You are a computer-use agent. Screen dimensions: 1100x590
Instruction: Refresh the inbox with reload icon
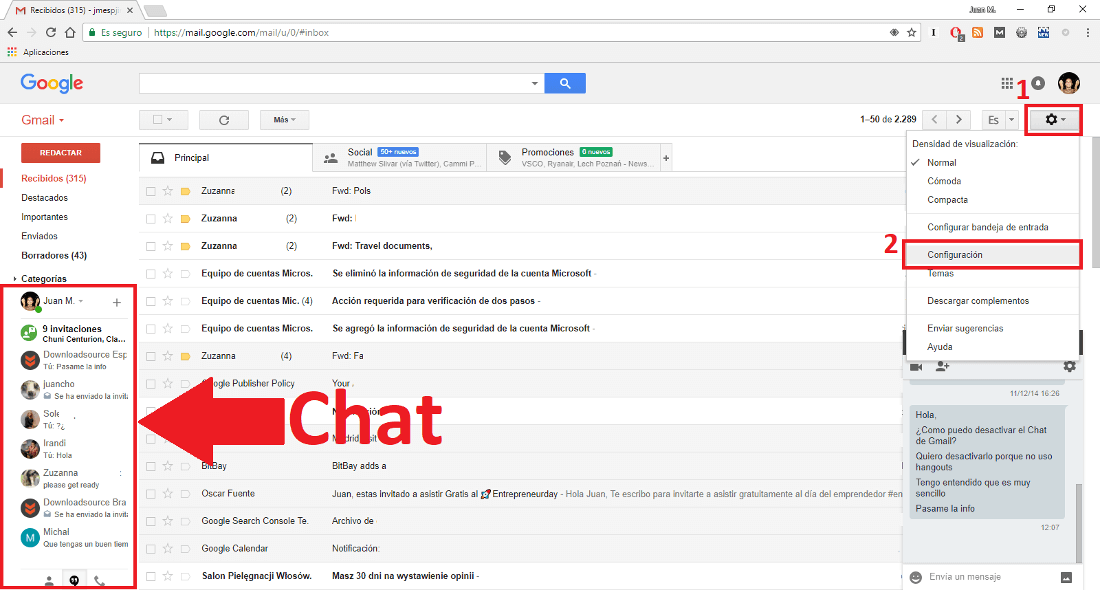pos(224,120)
